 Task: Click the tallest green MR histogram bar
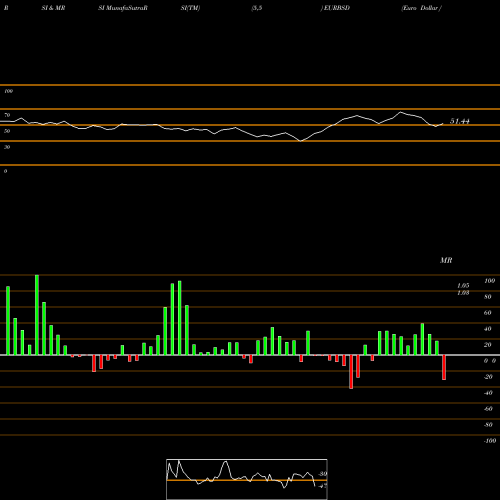click(x=37, y=315)
